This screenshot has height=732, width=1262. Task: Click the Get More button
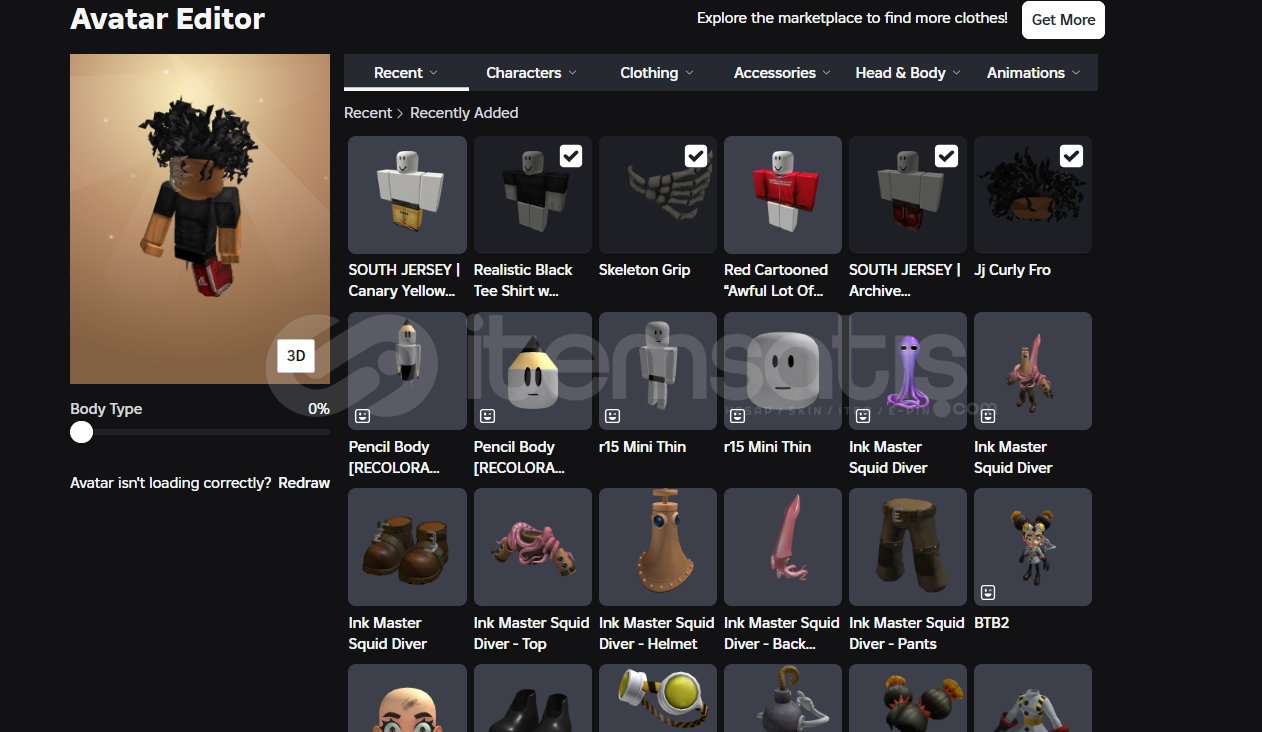point(1063,20)
